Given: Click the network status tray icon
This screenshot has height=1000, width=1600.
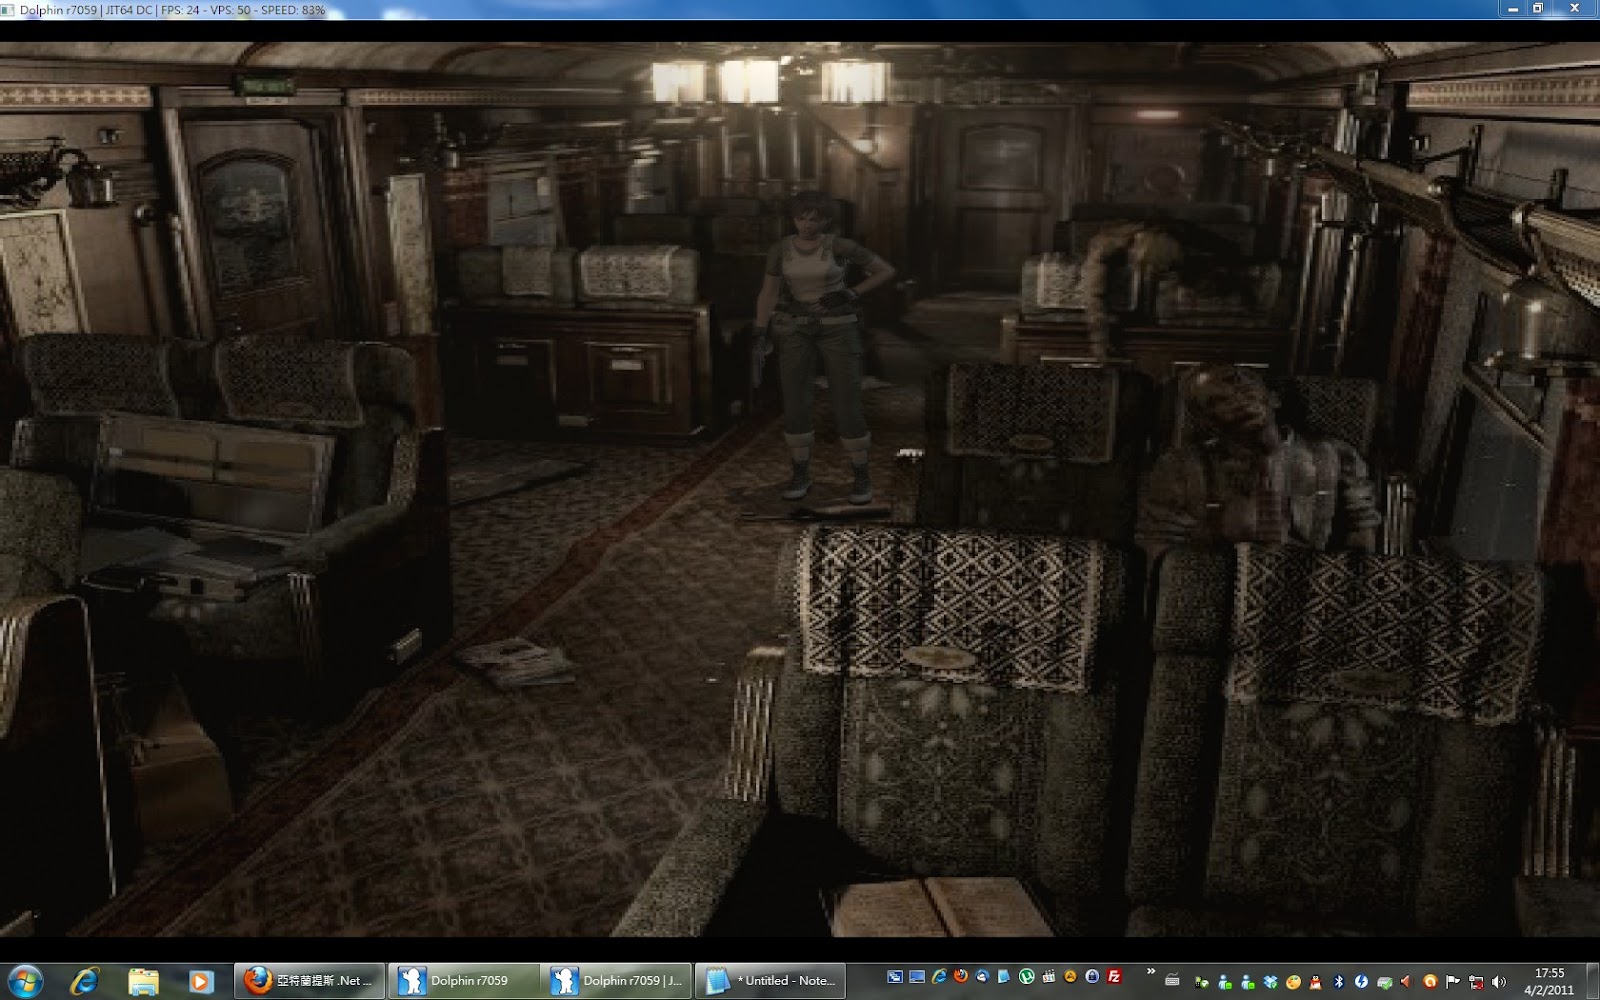Looking at the screenshot, I should [x=1476, y=982].
